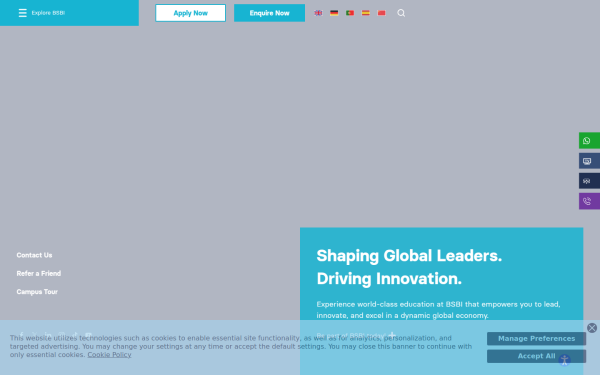Open the Contact Us link
Viewport: 600px width, 375px height.
click(34, 255)
